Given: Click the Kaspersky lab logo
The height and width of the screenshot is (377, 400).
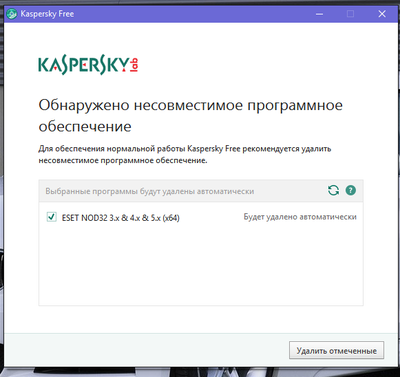Looking at the screenshot, I should 88,66.
